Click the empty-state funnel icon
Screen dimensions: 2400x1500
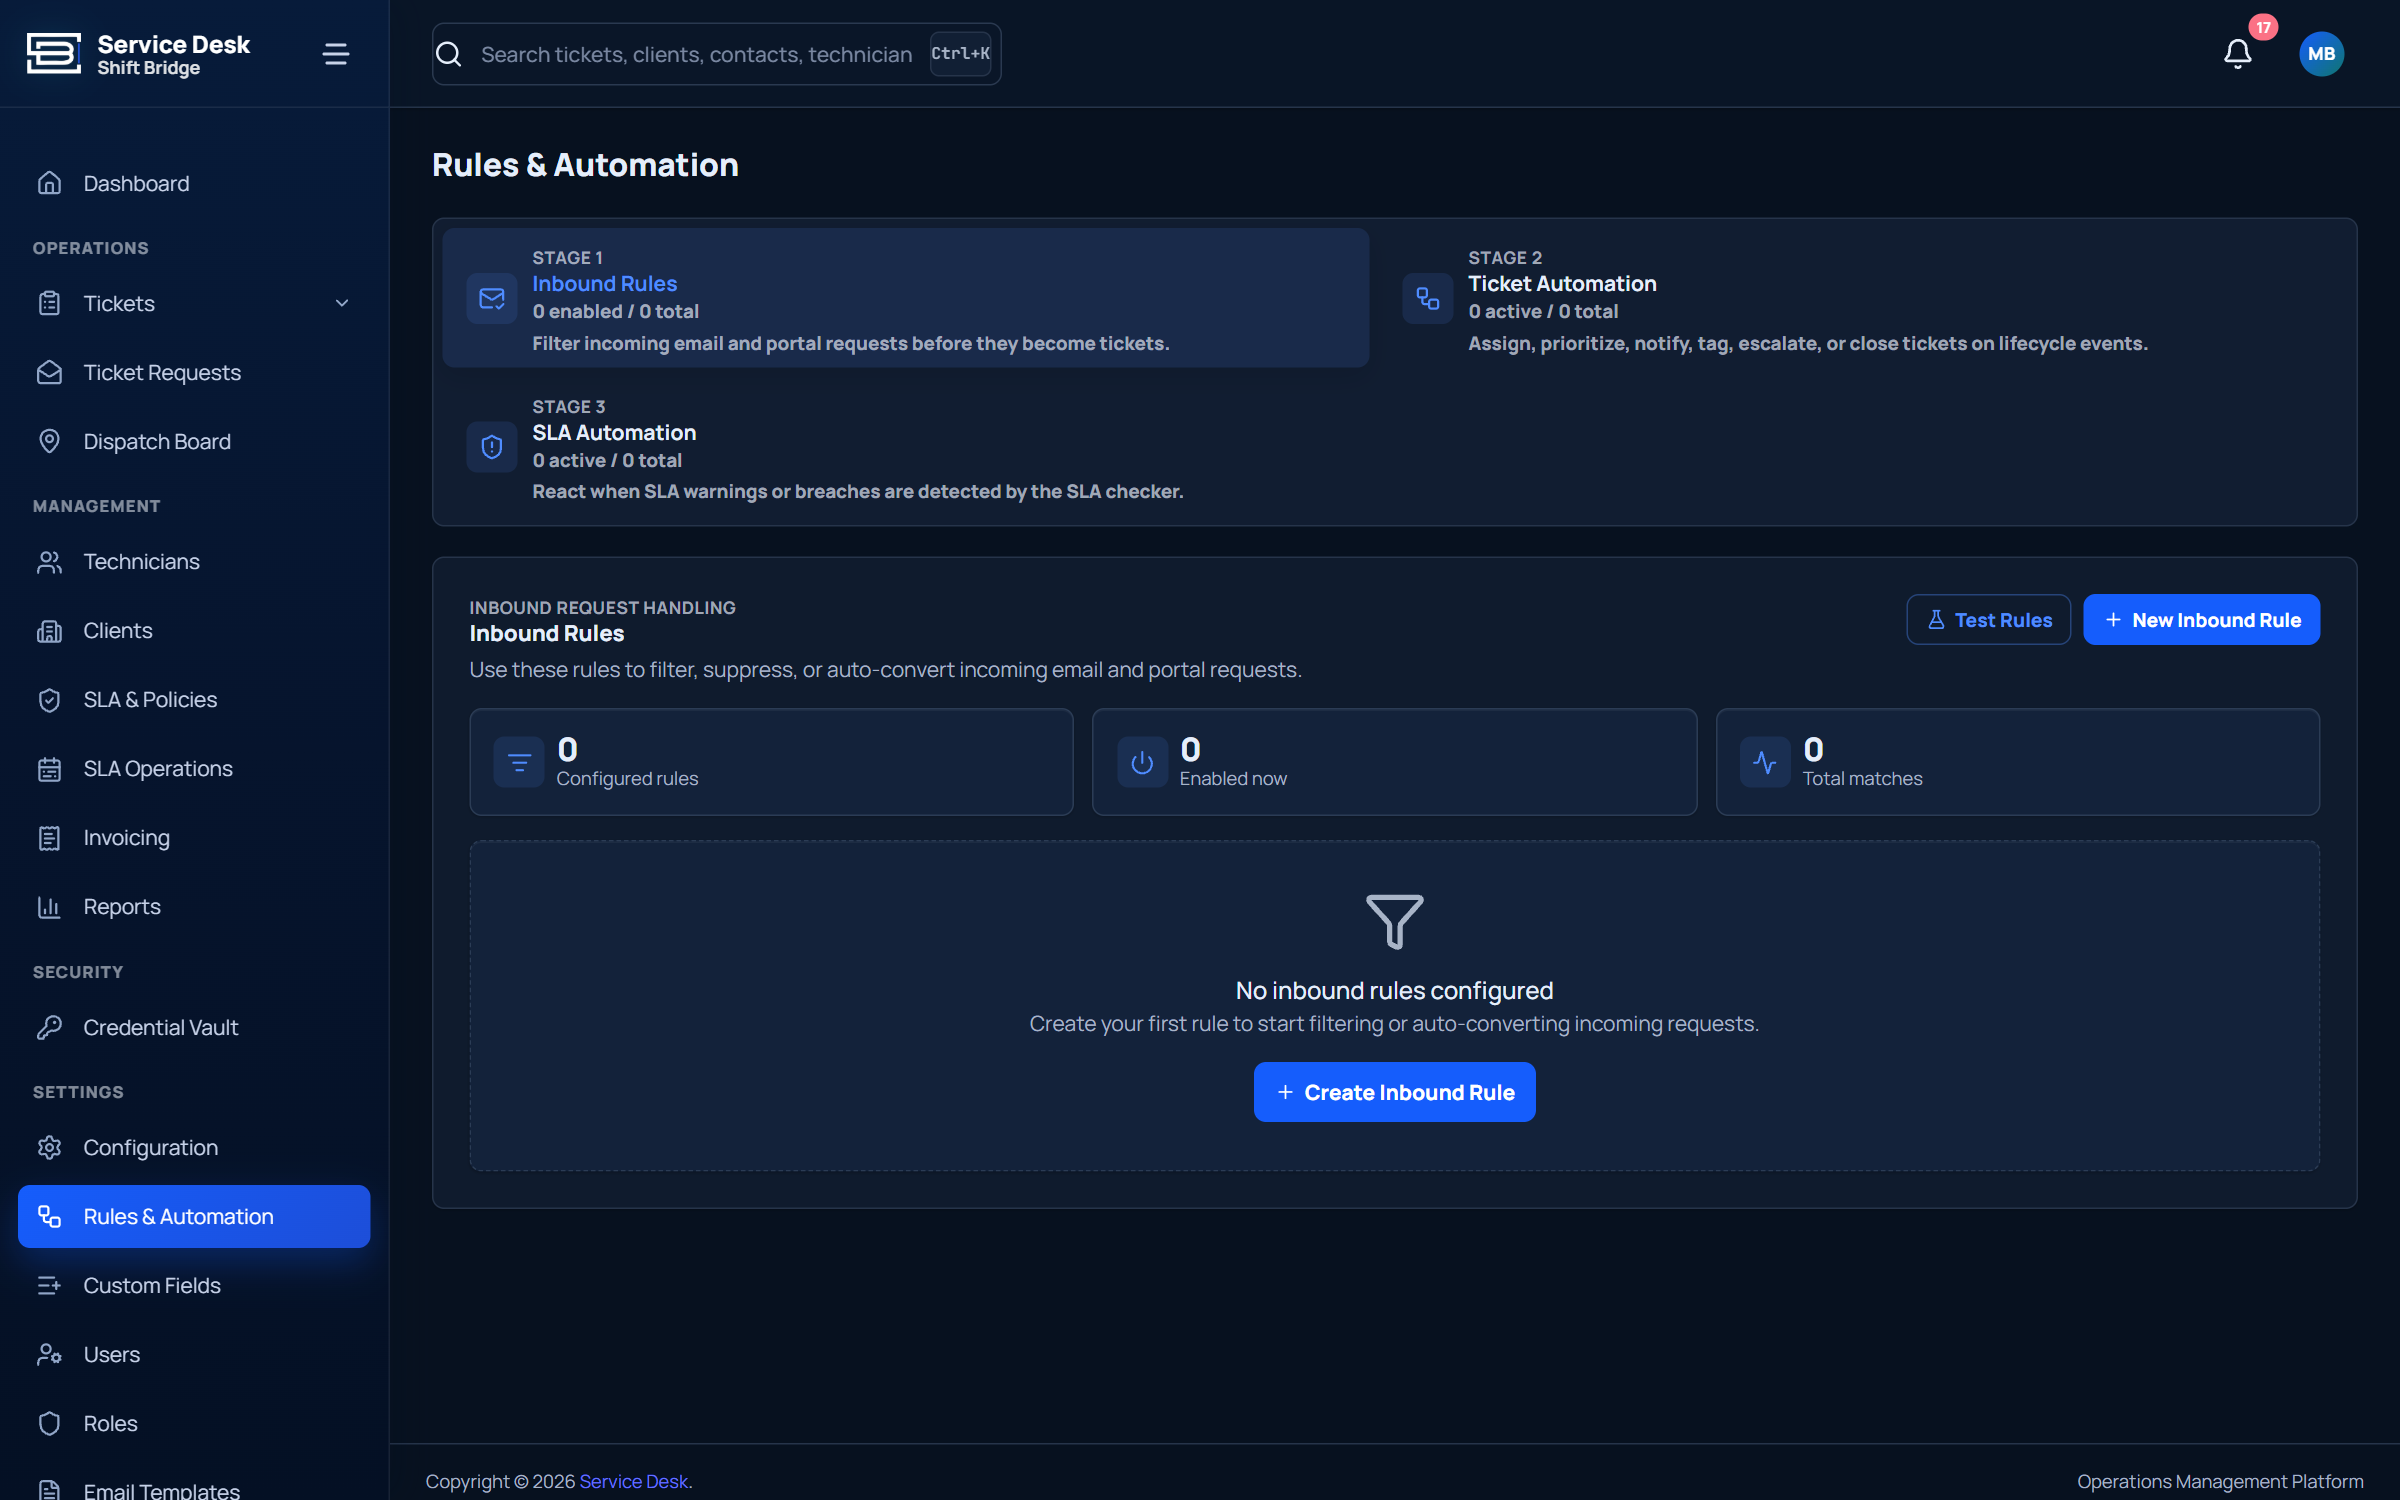click(x=1394, y=921)
